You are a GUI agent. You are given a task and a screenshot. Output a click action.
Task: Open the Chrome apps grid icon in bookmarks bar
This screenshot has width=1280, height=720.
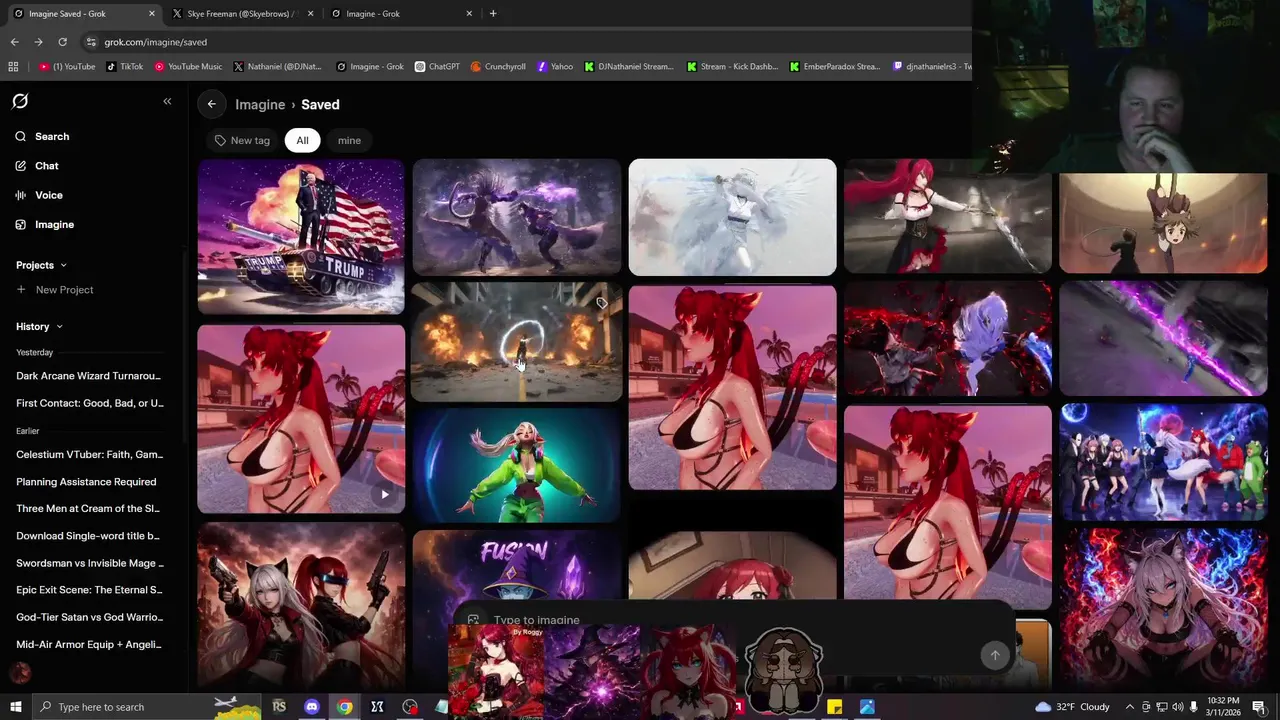coord(13,67)
